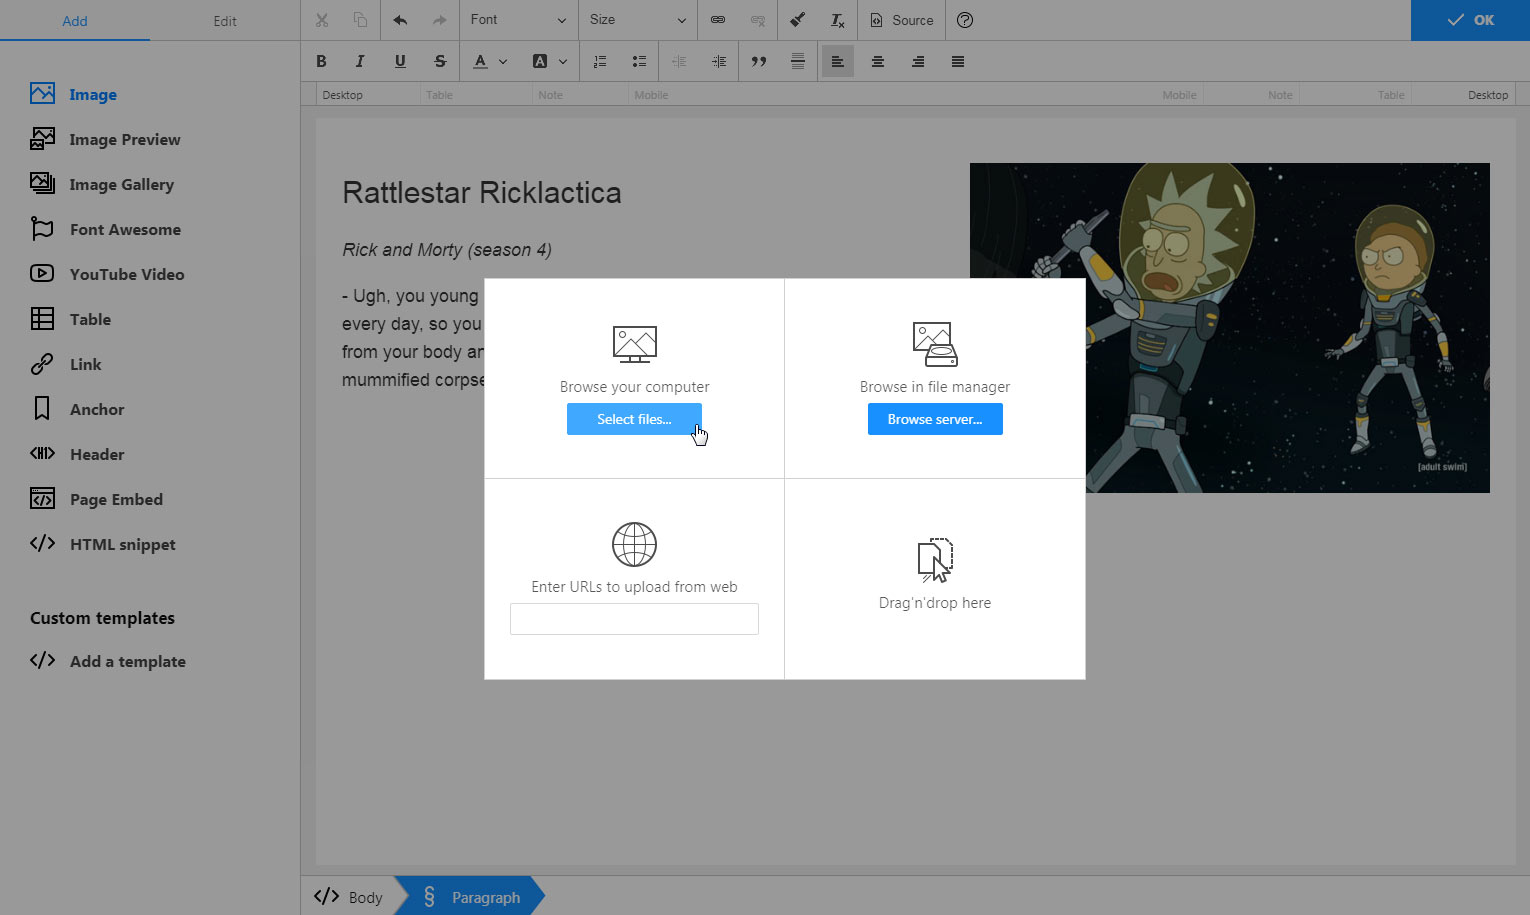The image size is (1530, 915).
Task: Click the left Note ruler marker
Action: tap(550, 95)
